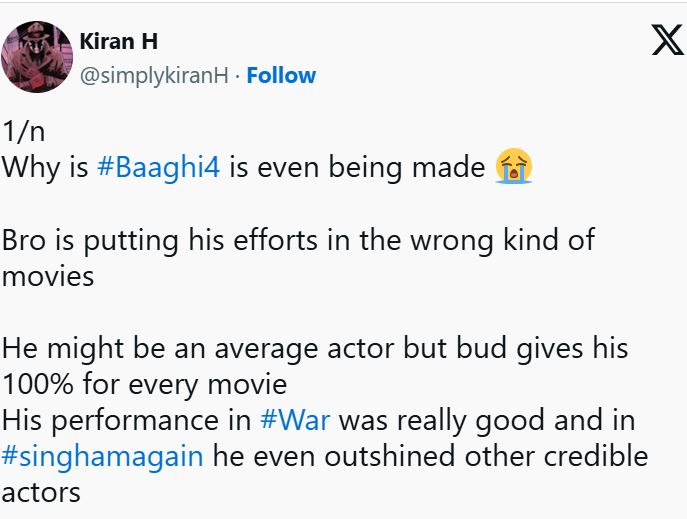Open the #Baaghi4 hashtag
Viewport: 687px width, 519px height.
click(159, 167)
